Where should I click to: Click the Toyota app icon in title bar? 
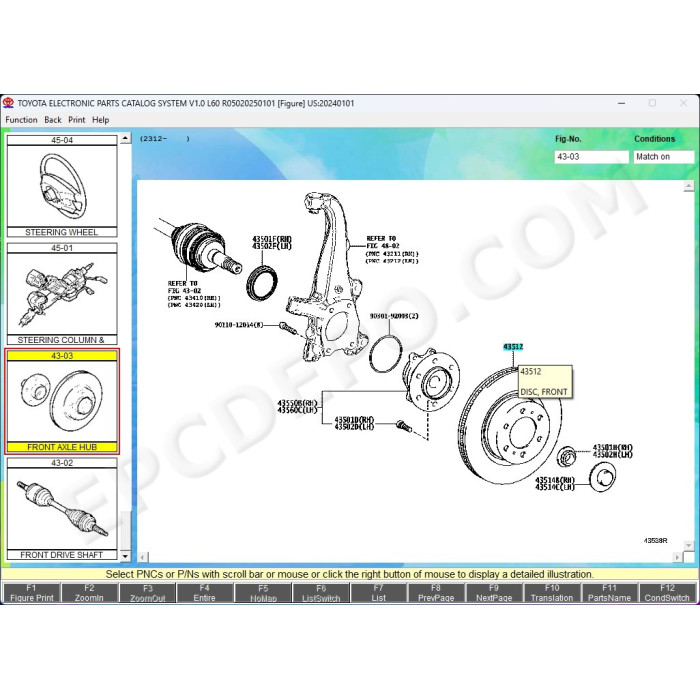point(9,103)
